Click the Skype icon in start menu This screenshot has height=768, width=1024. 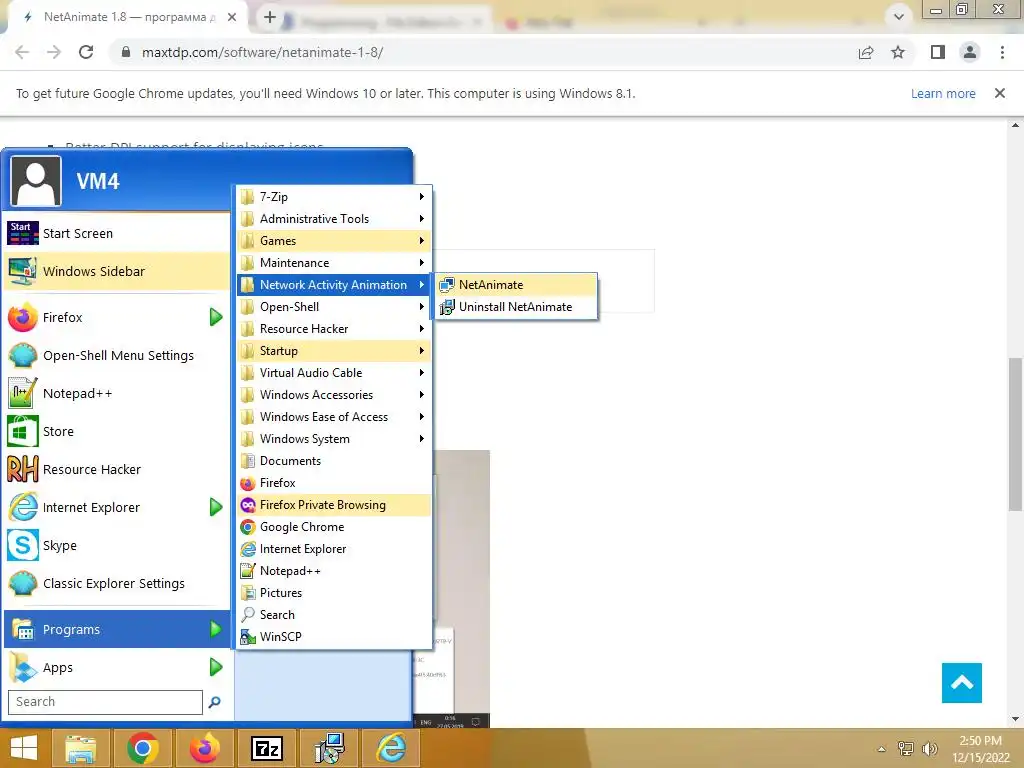click(x=23, y=545)
